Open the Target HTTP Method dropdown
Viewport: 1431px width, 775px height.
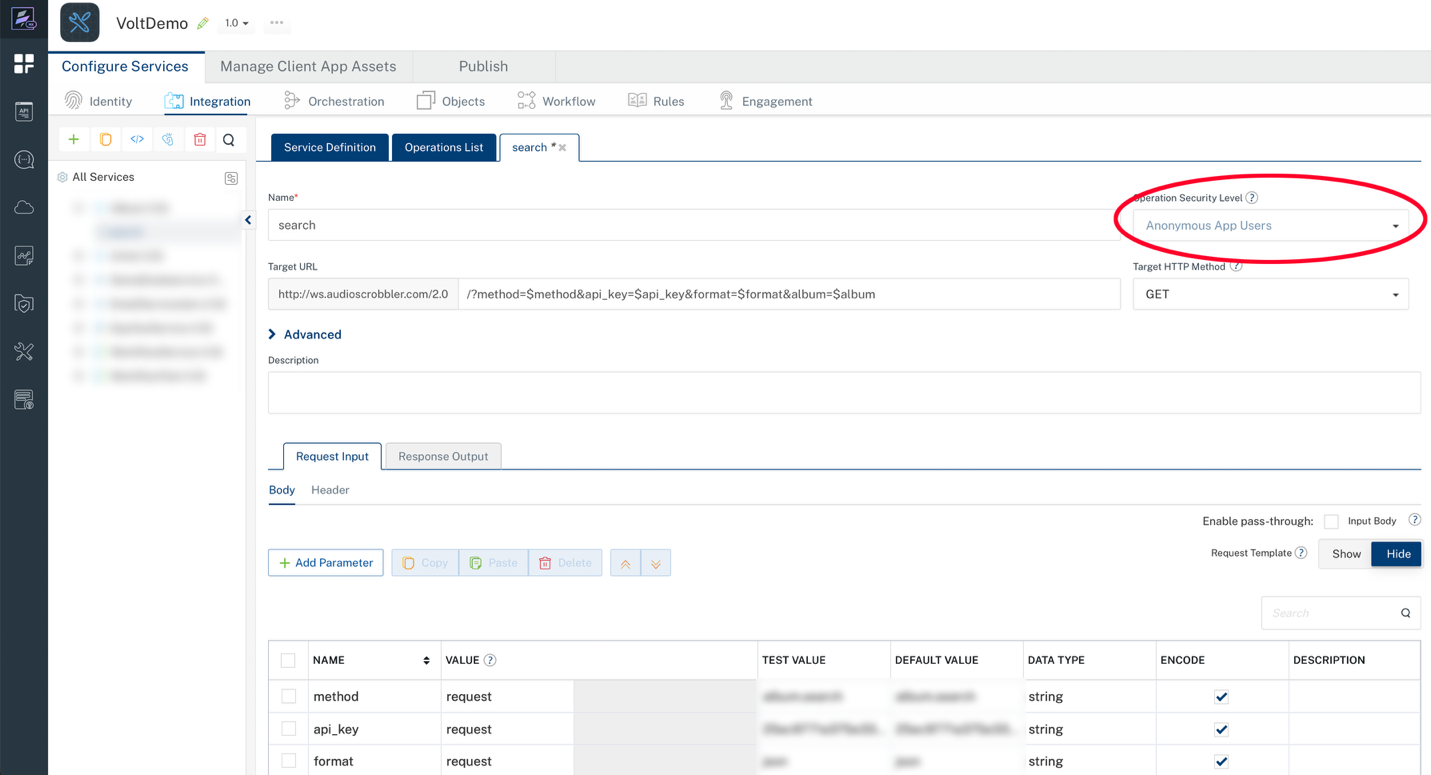pyautogui.click(x=1270, y=295)
